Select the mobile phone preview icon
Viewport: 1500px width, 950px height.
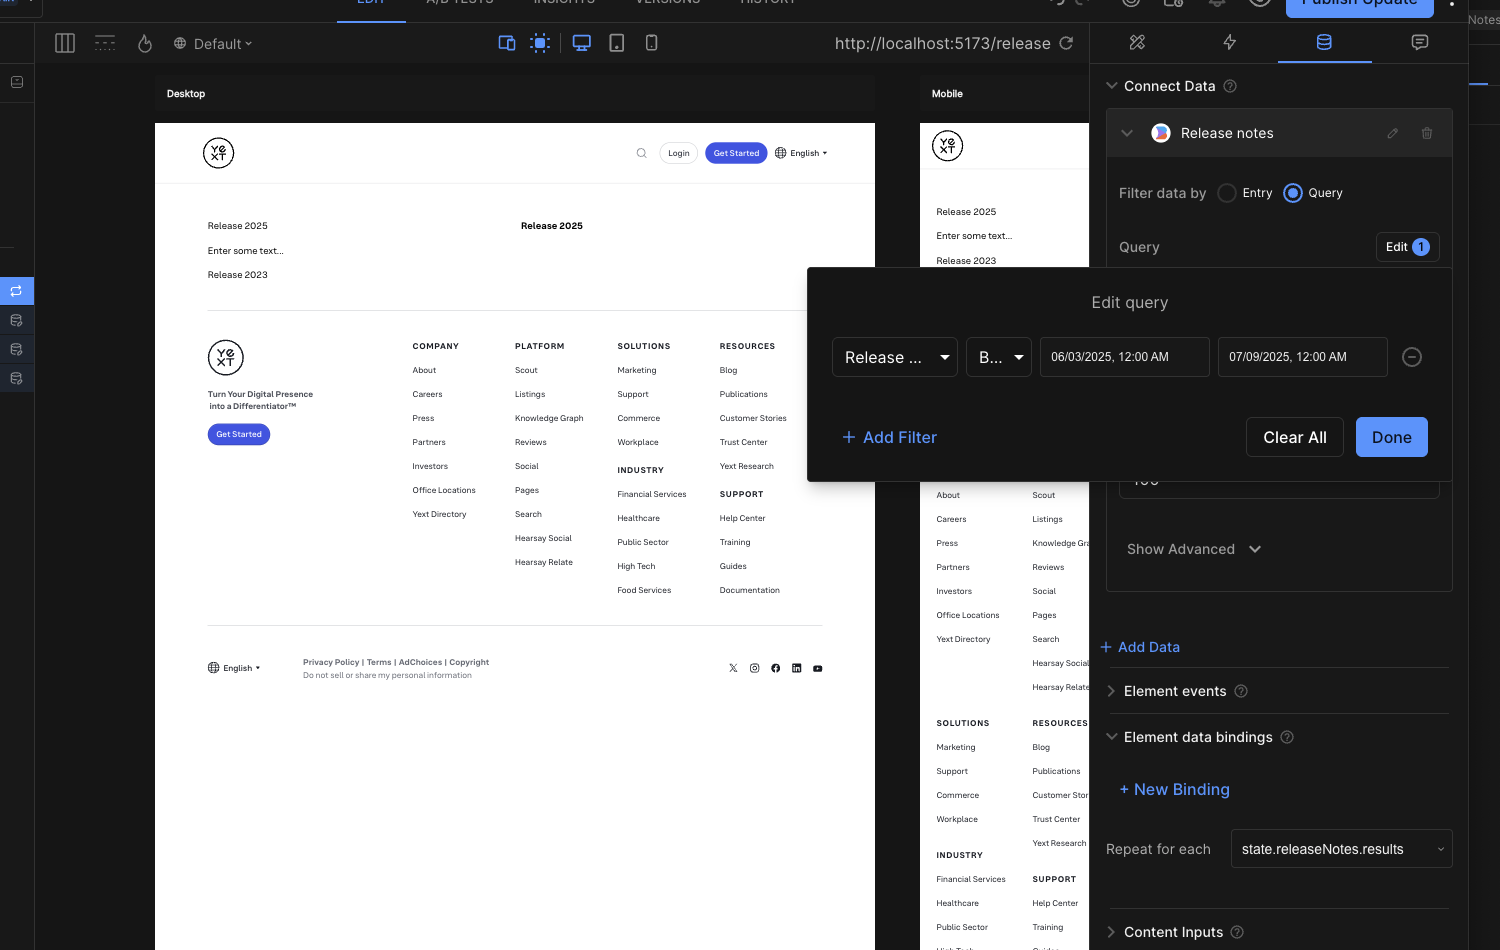(651, 43)
